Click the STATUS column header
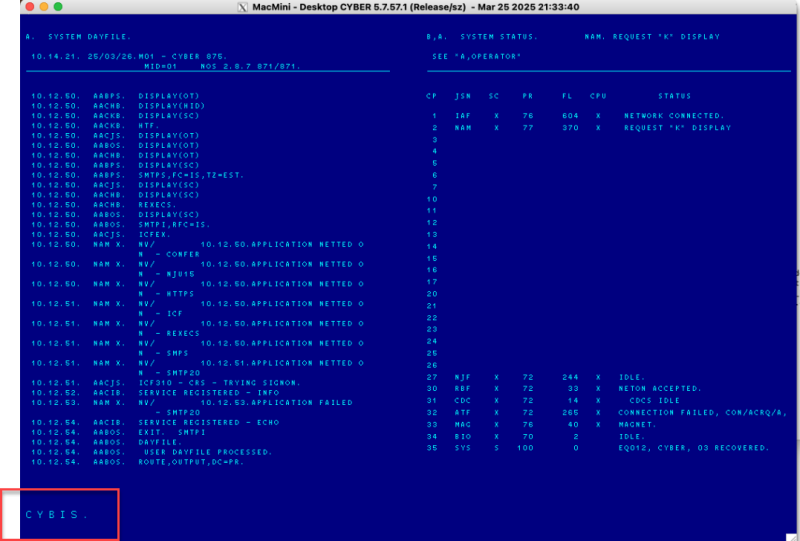Screen dimensions: 800x541 point(674,96)
